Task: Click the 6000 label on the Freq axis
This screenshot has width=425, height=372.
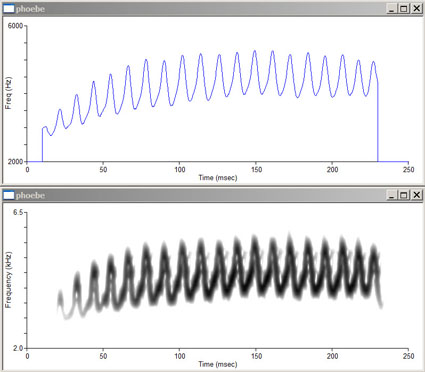Action: coord(15,26)
